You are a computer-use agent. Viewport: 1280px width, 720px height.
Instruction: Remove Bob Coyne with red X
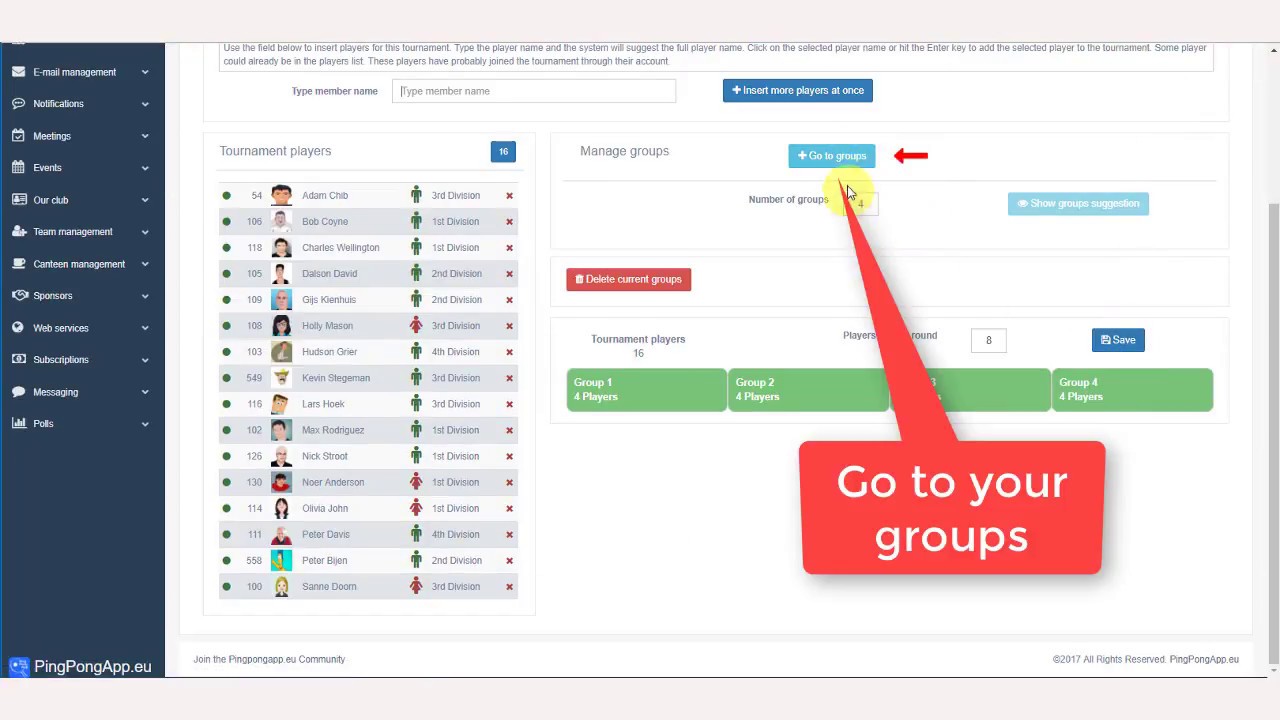(509, 222)
